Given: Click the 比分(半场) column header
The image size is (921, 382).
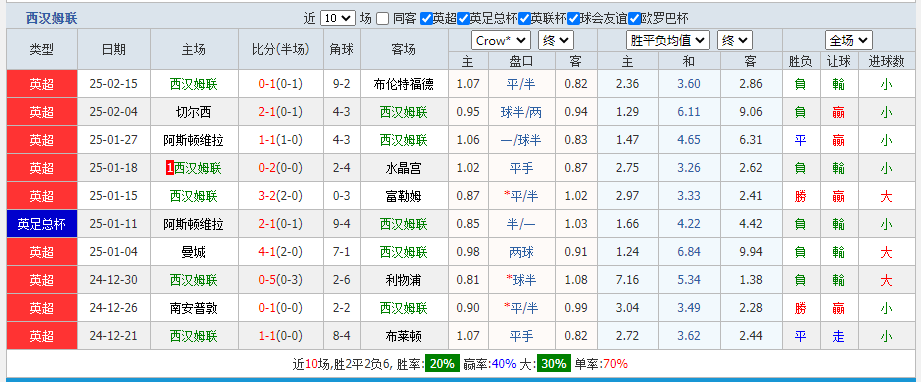Looking at the screenshot, I should 281,49.
